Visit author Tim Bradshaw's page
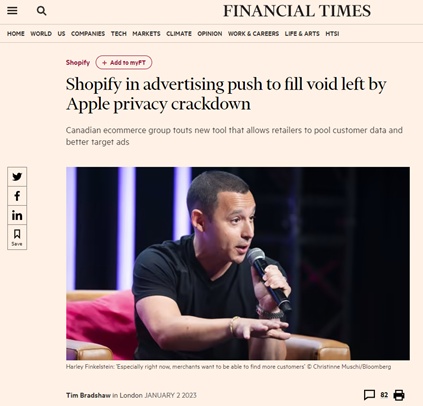Image resolution: width=423 pixels, height=406 pixels. [88, 395]
